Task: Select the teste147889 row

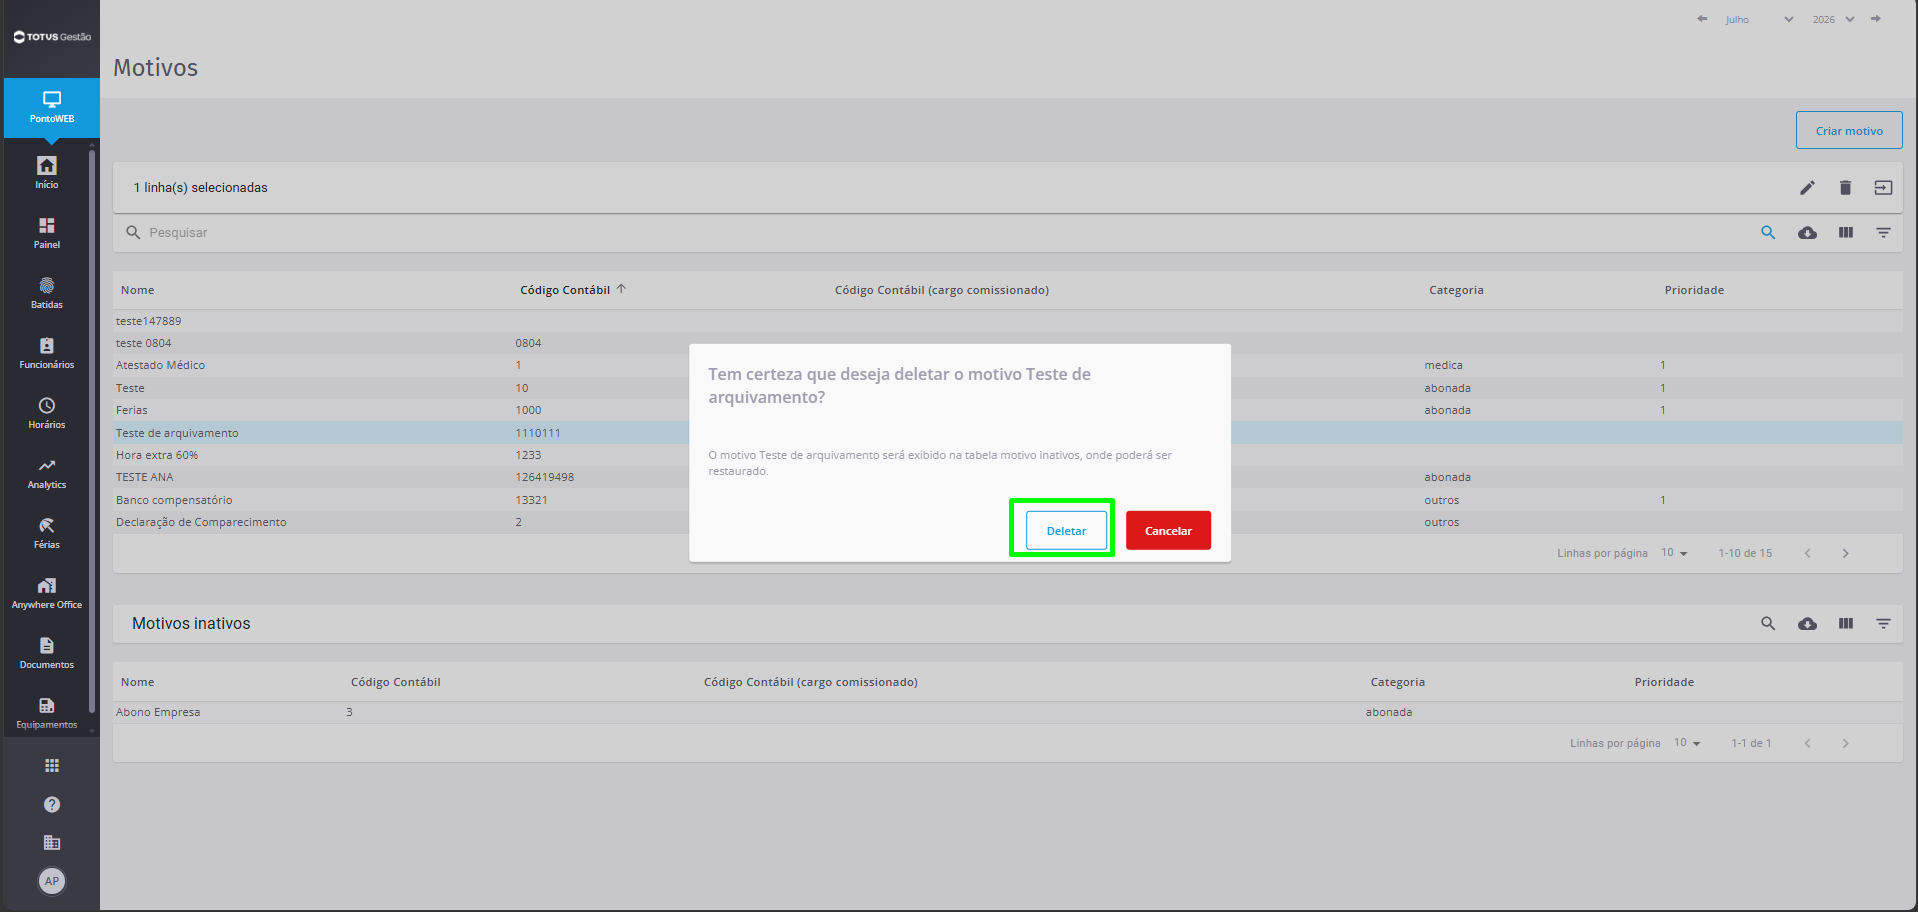Action: tap(1008, 321)
